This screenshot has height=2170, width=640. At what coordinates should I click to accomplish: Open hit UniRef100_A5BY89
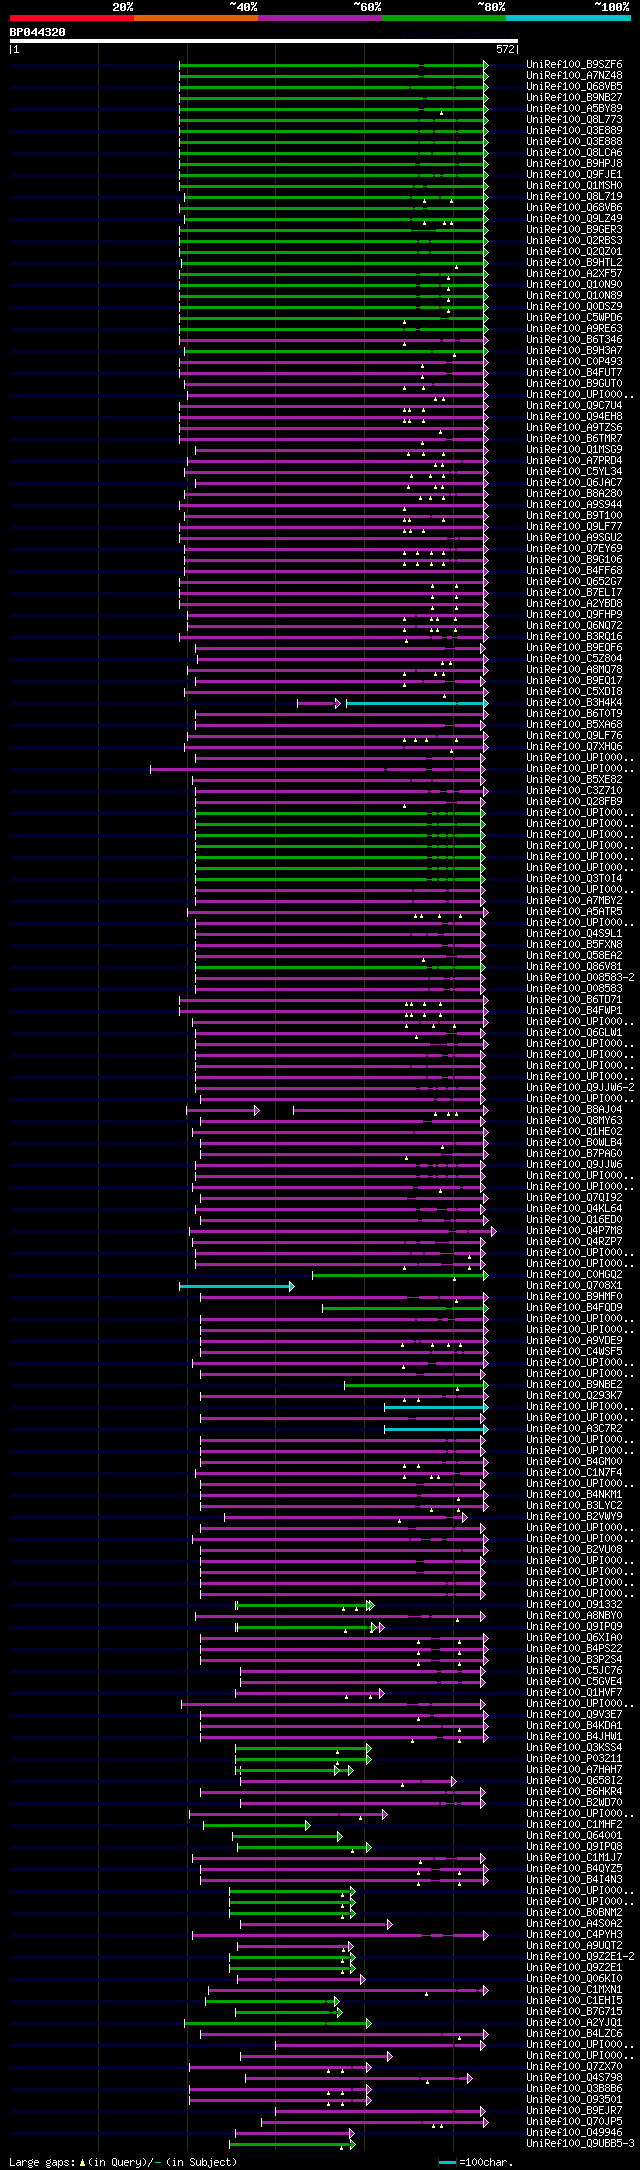click(x=574, y=109)
